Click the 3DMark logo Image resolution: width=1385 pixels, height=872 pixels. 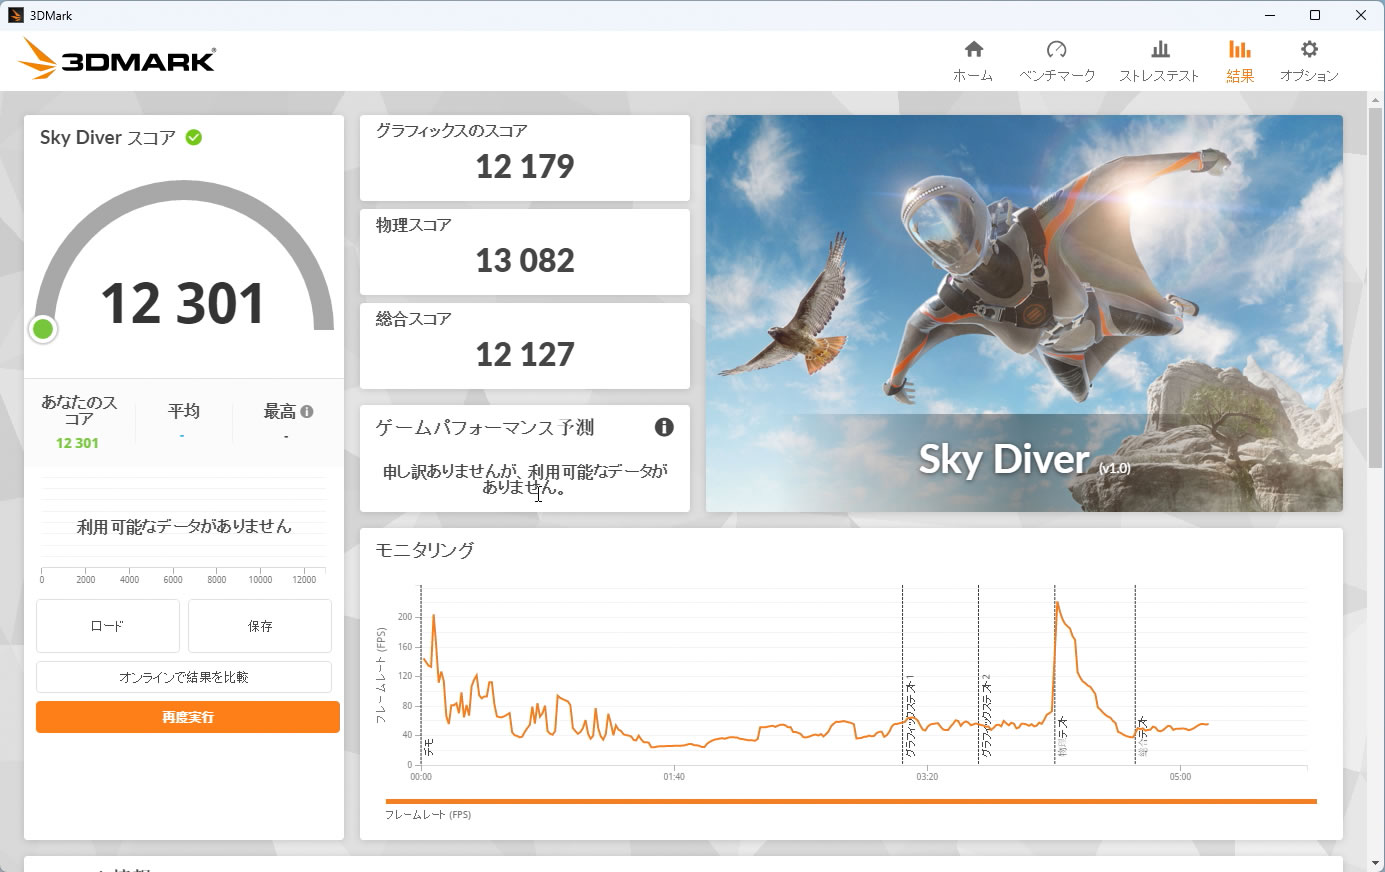click(117, 60)
